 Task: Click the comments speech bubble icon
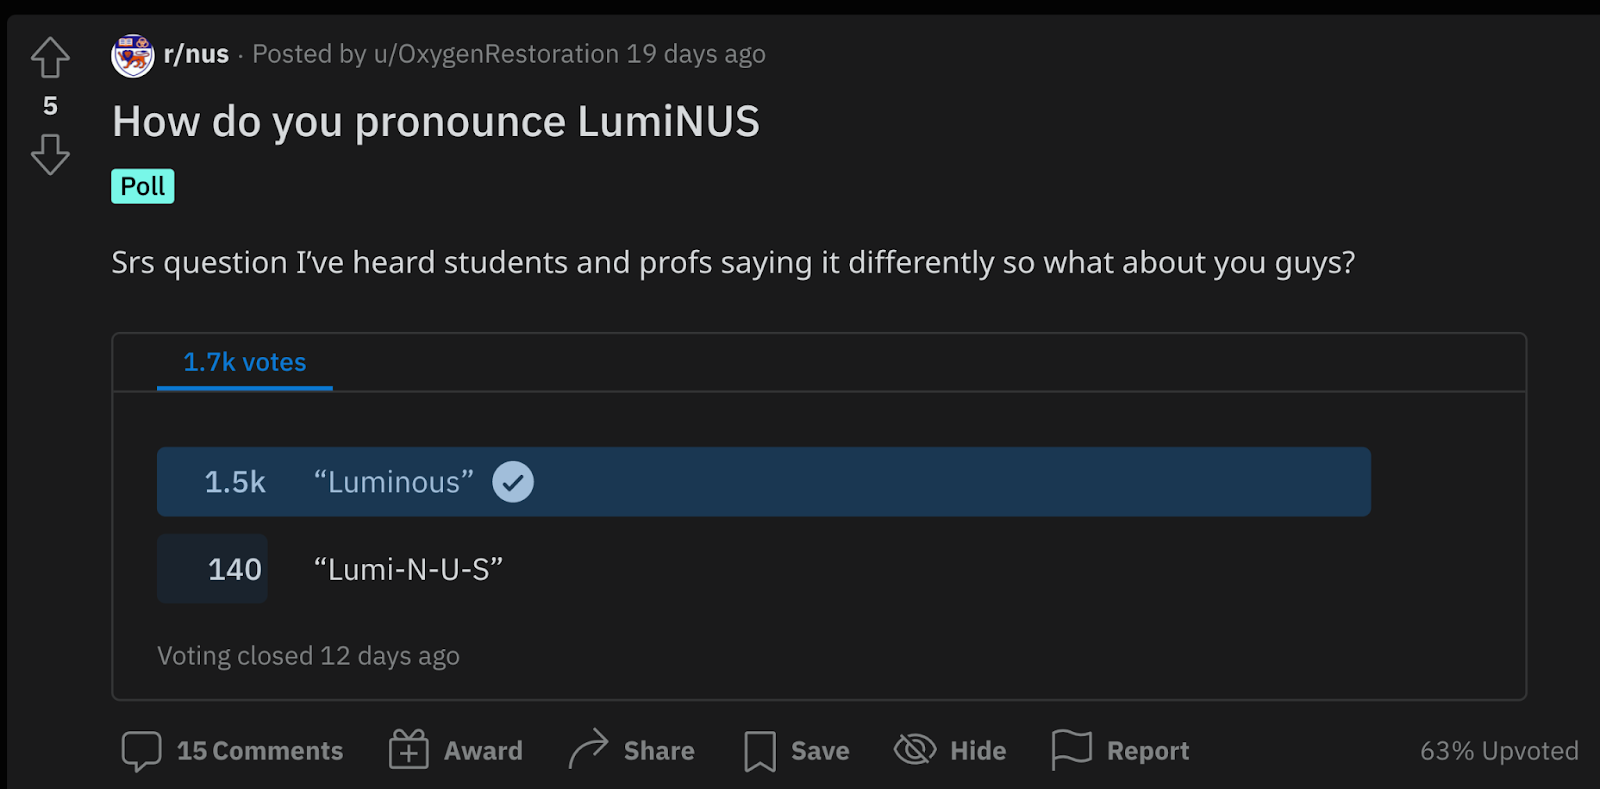[x=141, y=751]
